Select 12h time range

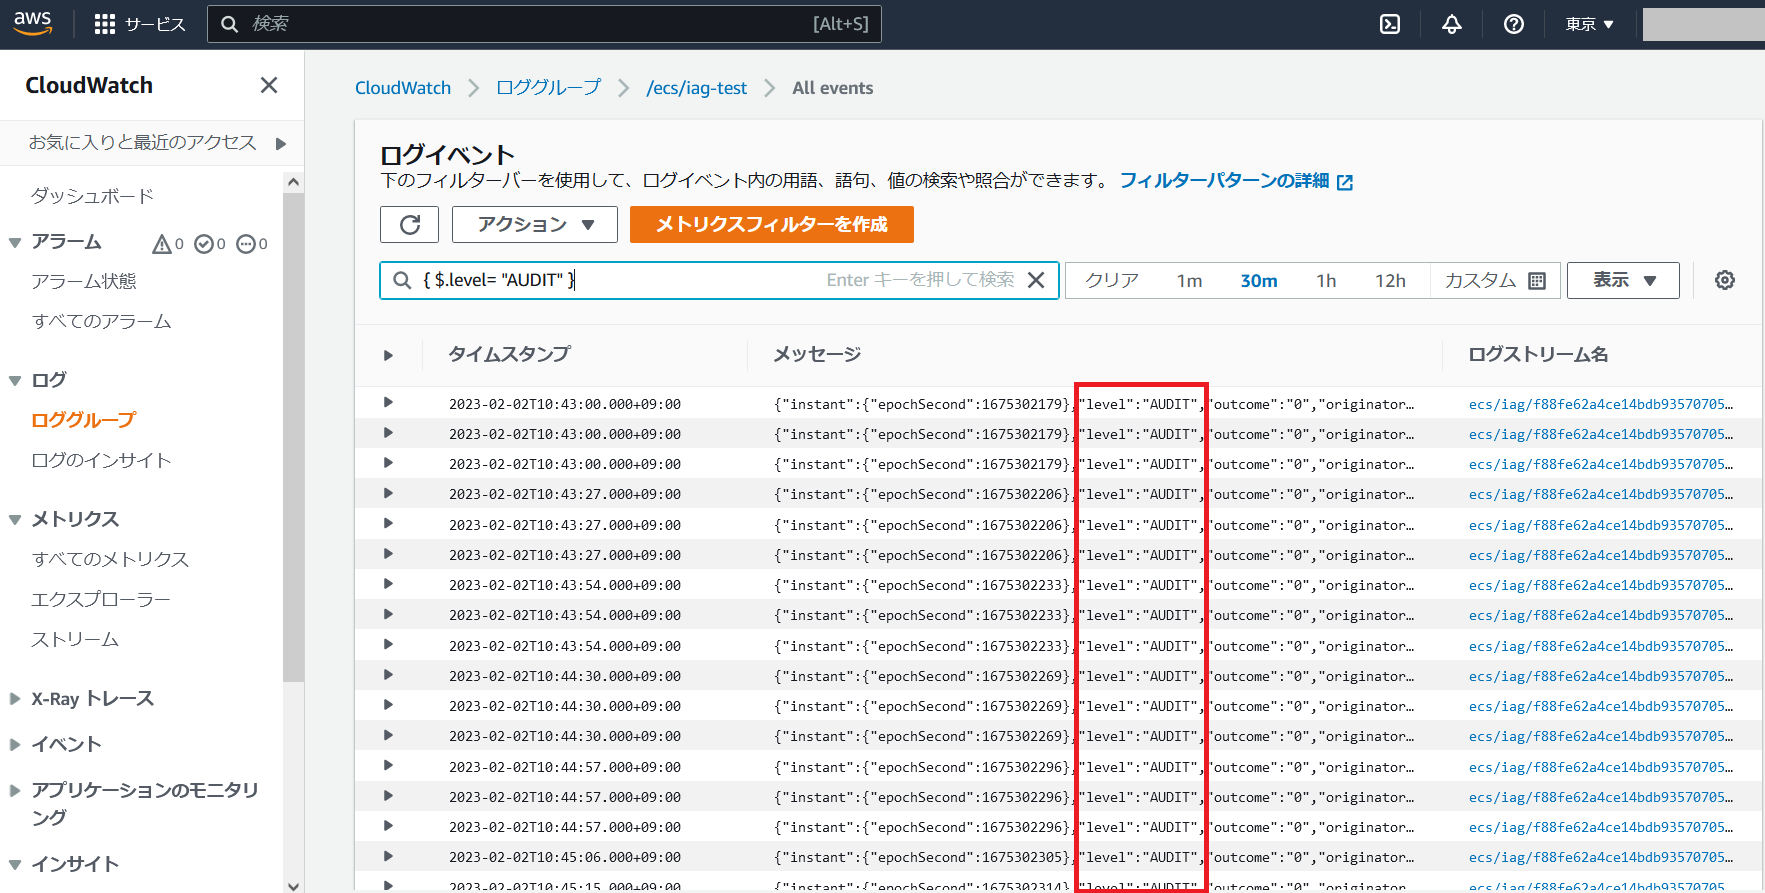[1390, 281]
